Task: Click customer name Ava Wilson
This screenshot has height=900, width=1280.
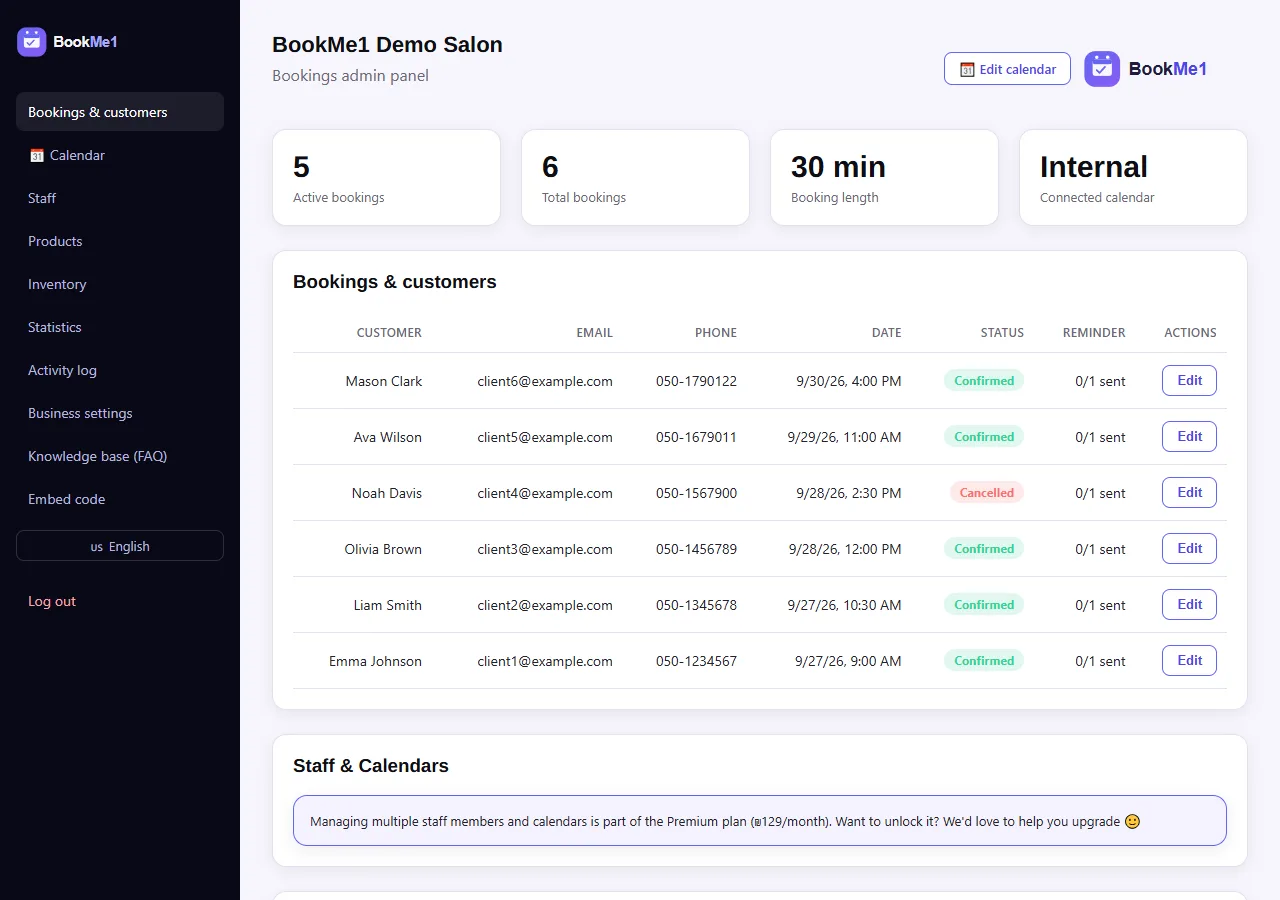Action: (x=388, y=437)
